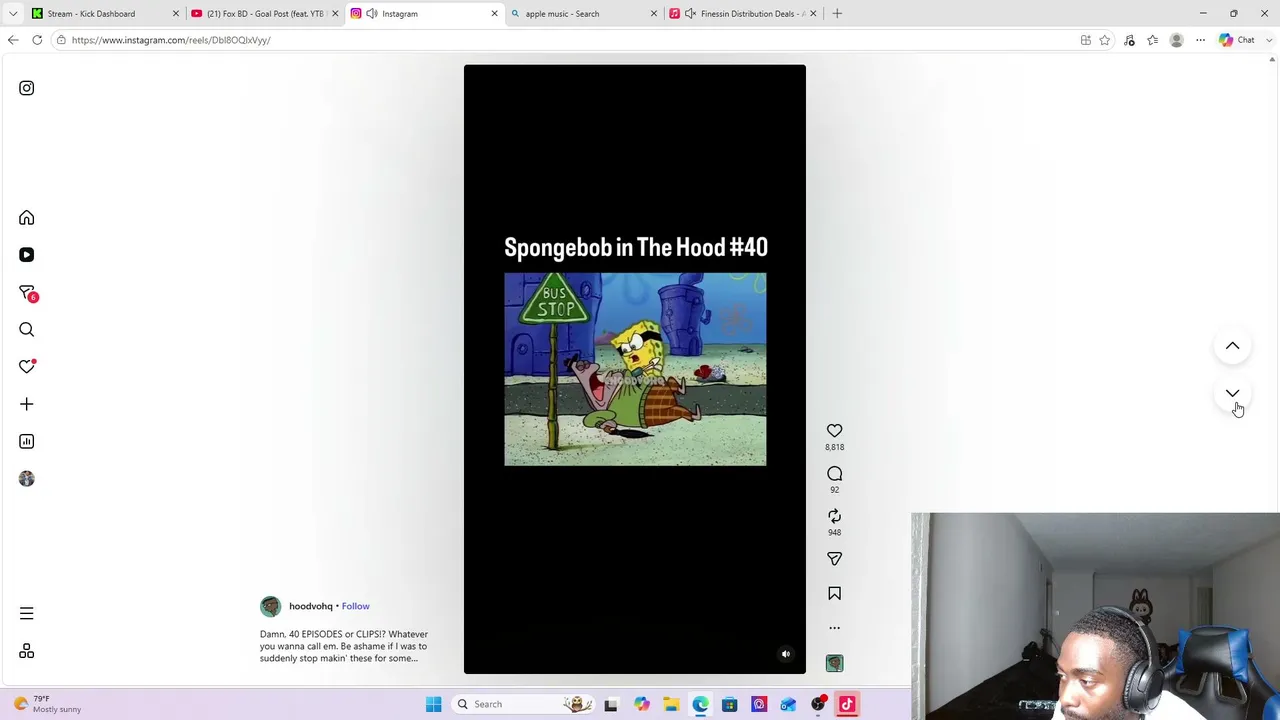Click the Create plus icon in sidebar

pos(27,404)
